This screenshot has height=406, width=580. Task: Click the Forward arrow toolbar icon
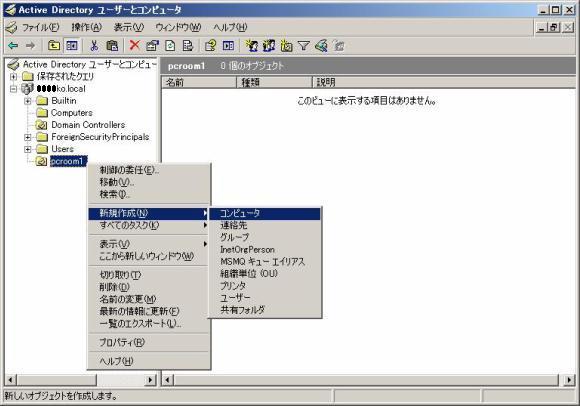point(30,46)
